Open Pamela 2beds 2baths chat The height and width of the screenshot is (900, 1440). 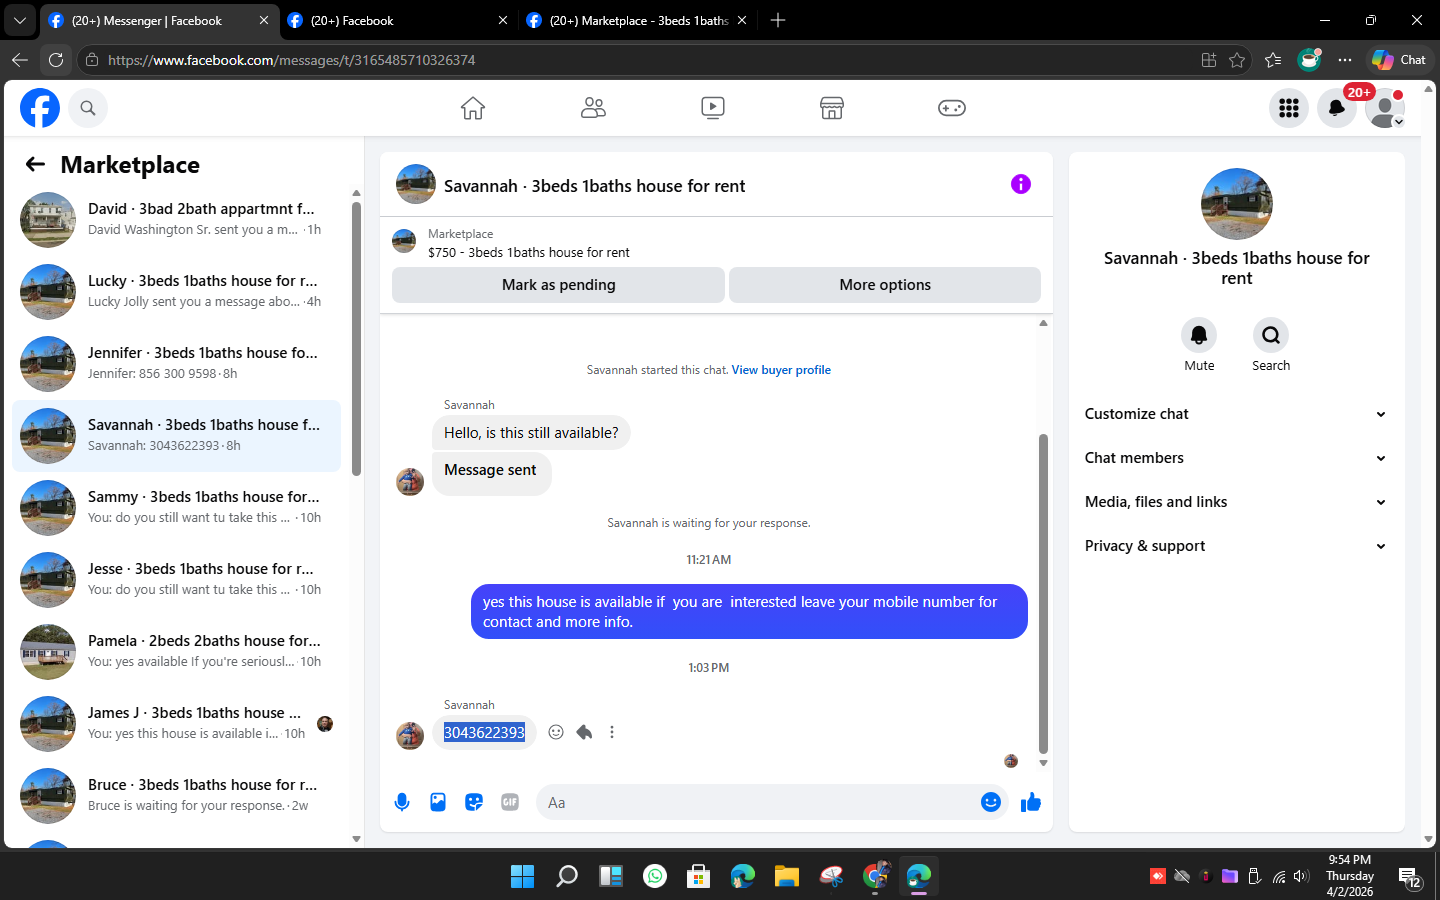coord(176,652)
